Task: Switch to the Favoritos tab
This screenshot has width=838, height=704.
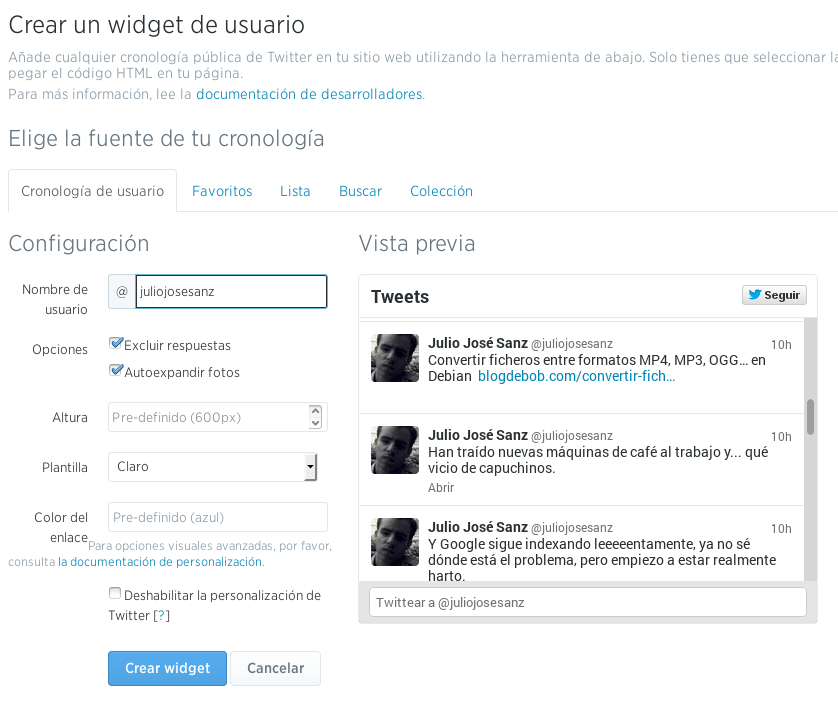Action: click(x=222, y=191)
